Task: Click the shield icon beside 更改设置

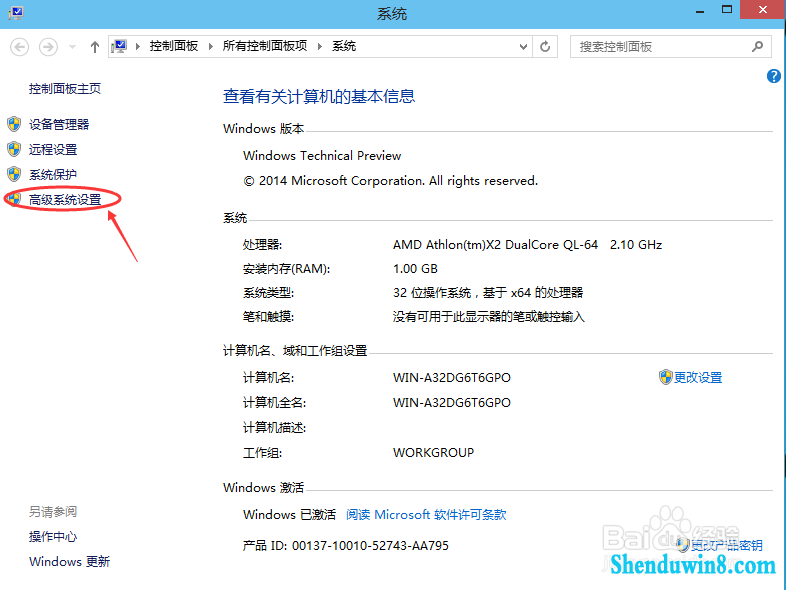Action: 666,377
